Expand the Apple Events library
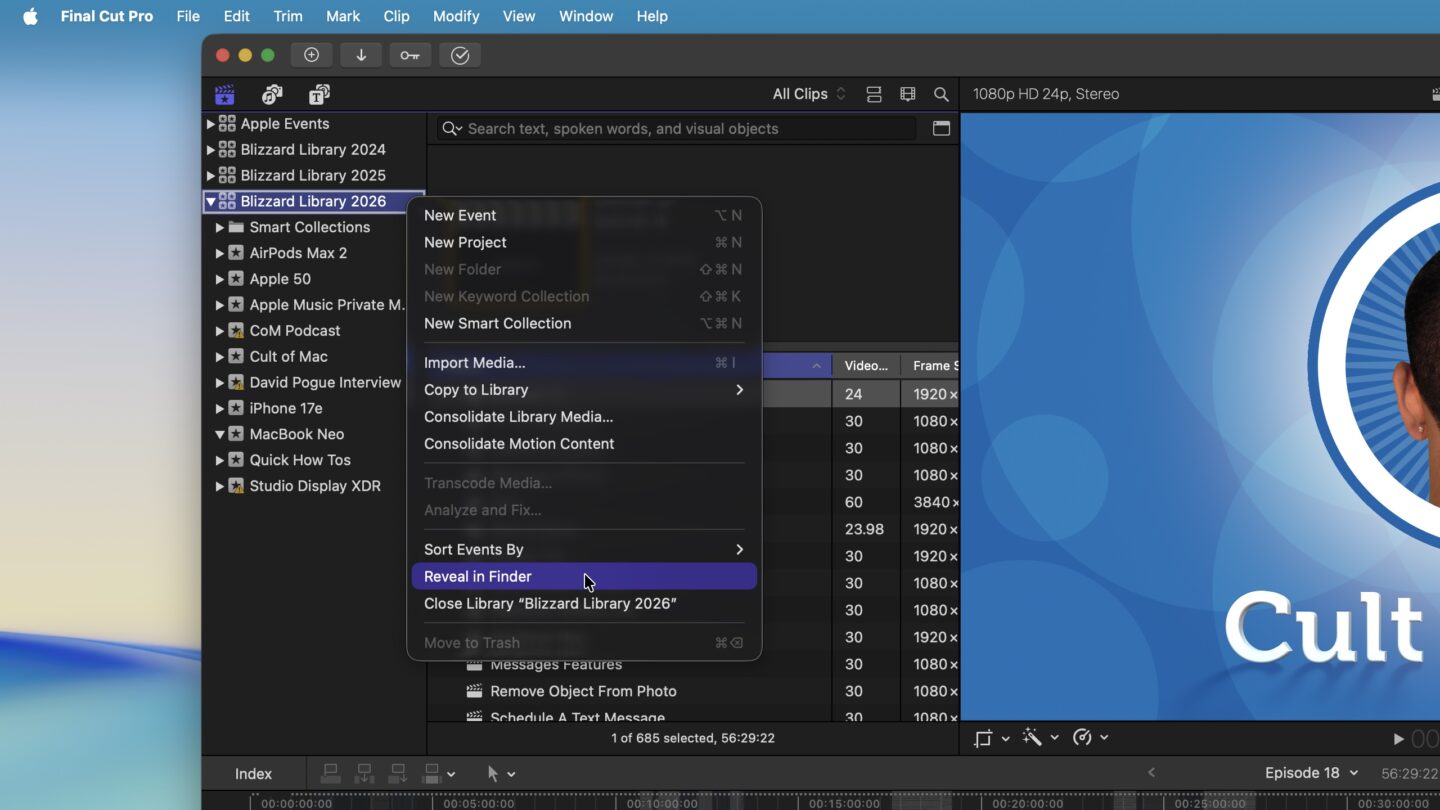1440x810 pixels. (x=211, y=124)
